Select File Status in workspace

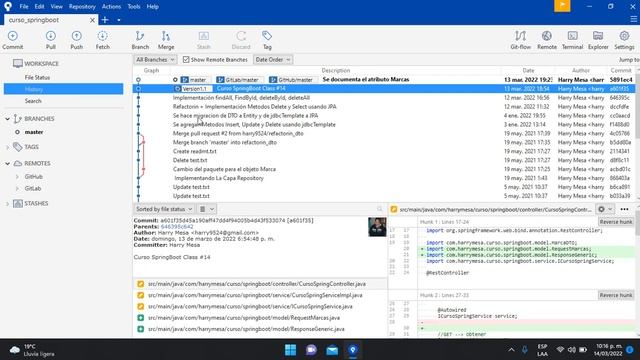tap(37, 77)
